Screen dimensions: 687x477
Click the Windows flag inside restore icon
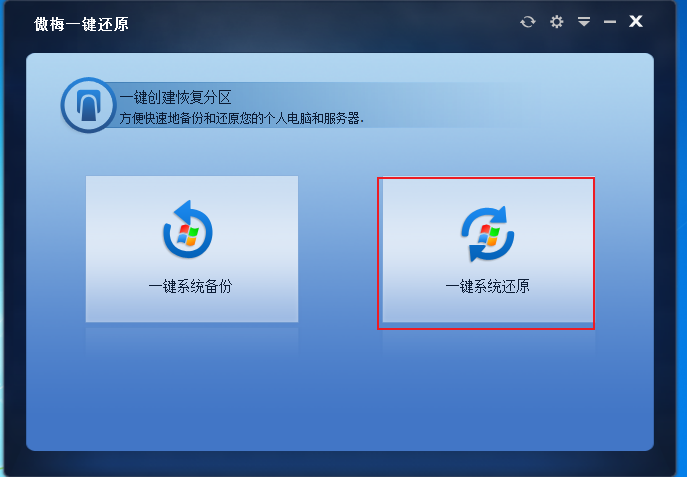(x=488, y=235)
